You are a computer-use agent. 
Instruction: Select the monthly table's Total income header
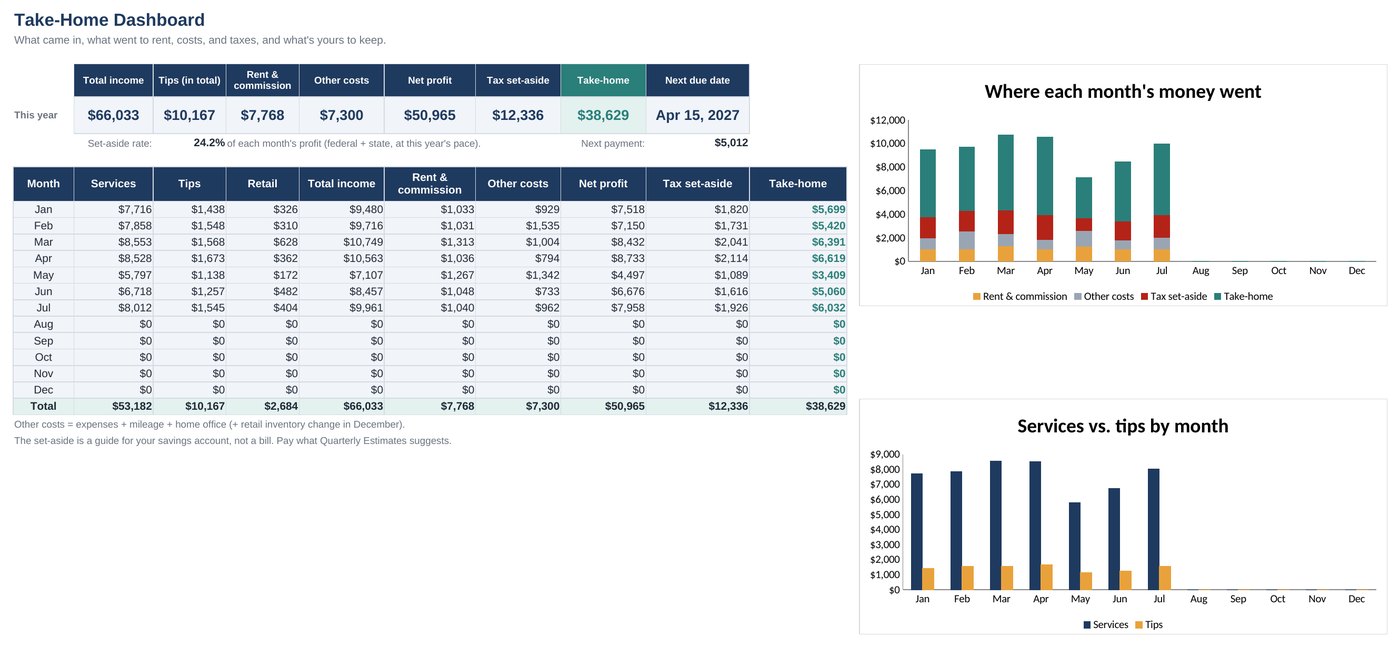coord(341,184)
